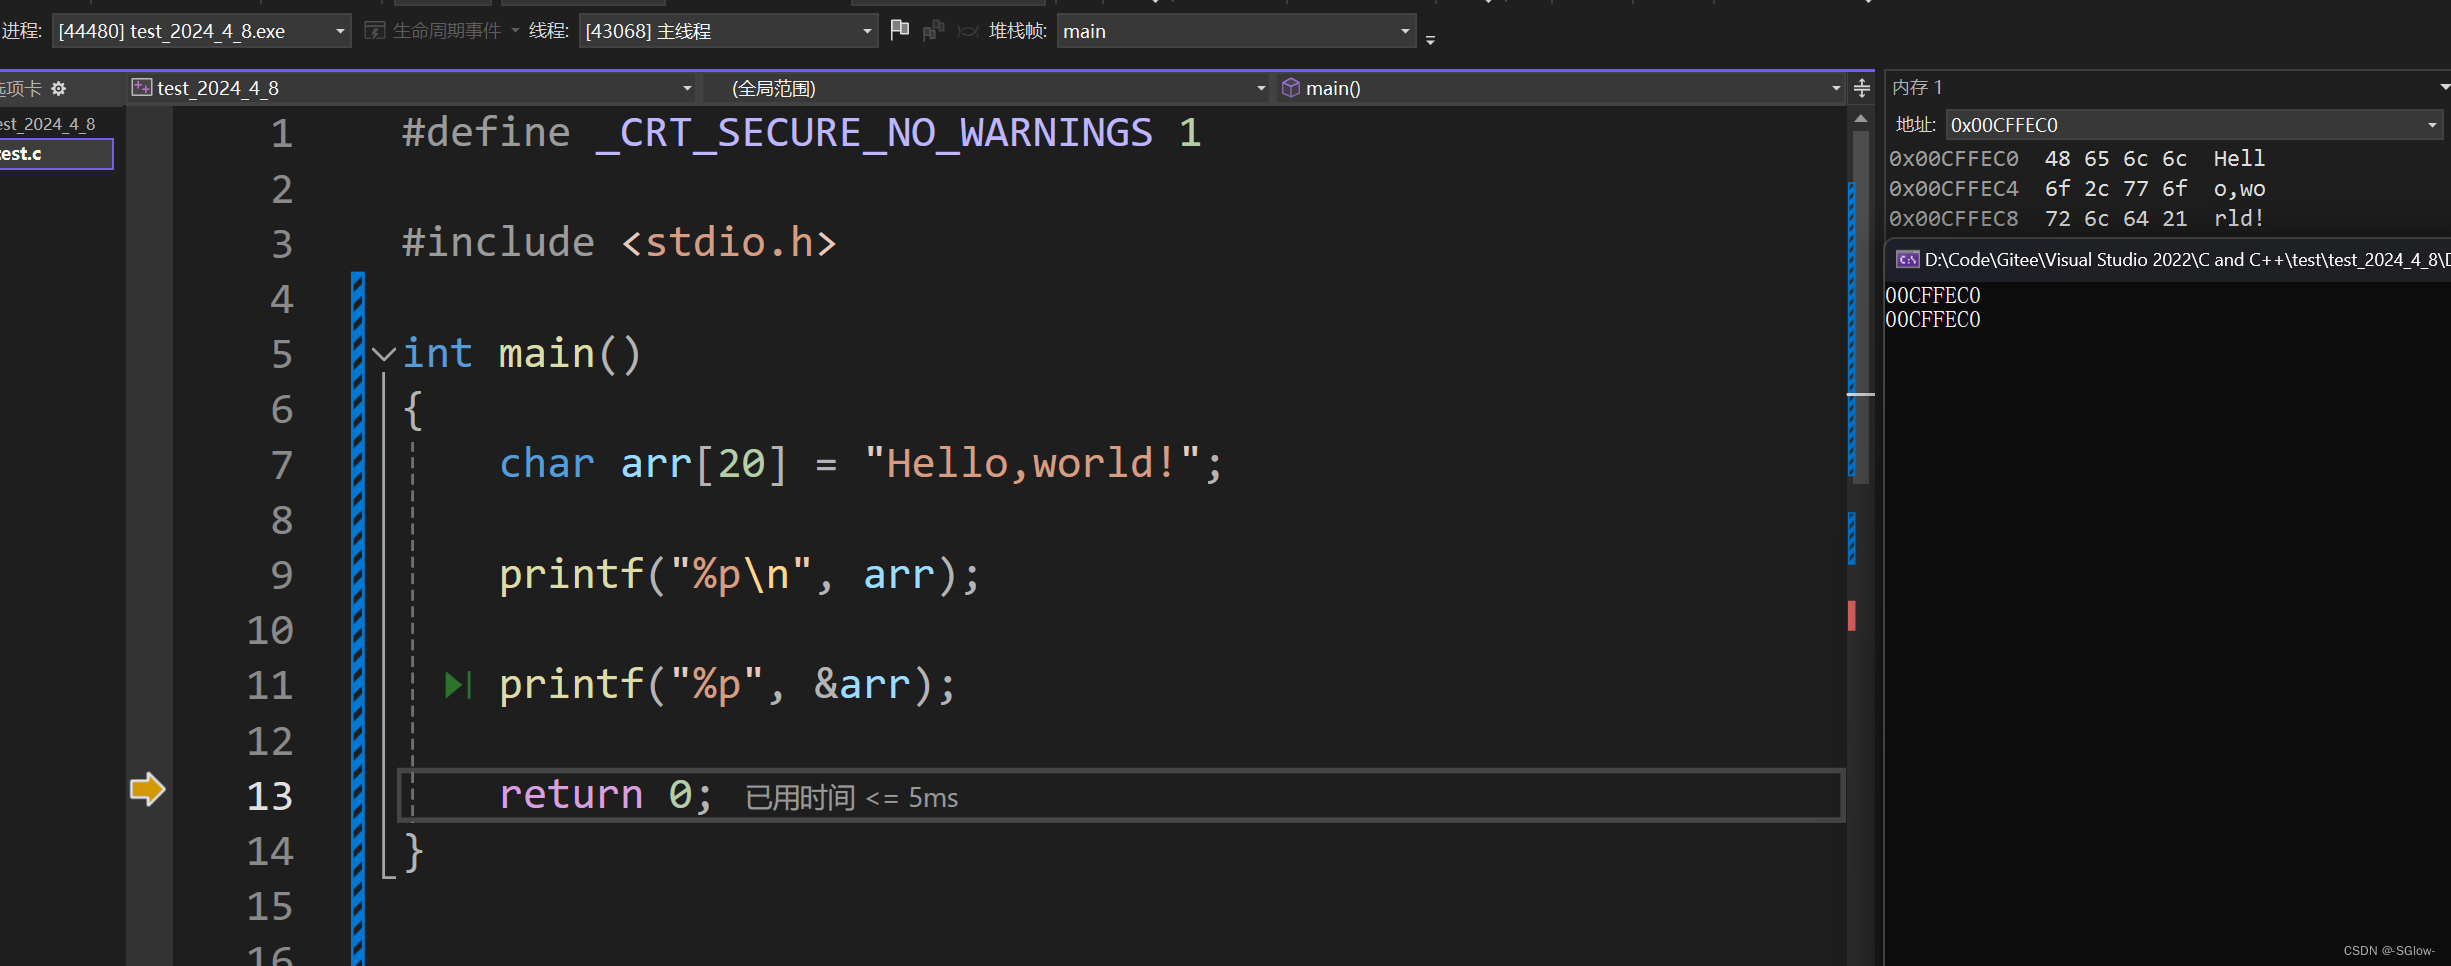Click the 已用时间 <= 5ms elapsed time PerfTip
This screenshot has width=2451, height=966.
pyautogui.click(x=852, y=797)
